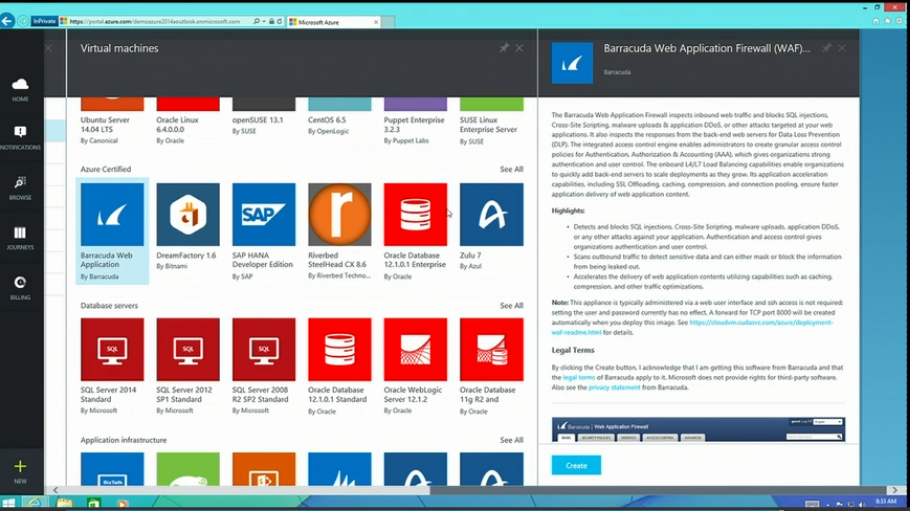Open the Windows Start button
This screenshot has height=514, width=910.
9,503
